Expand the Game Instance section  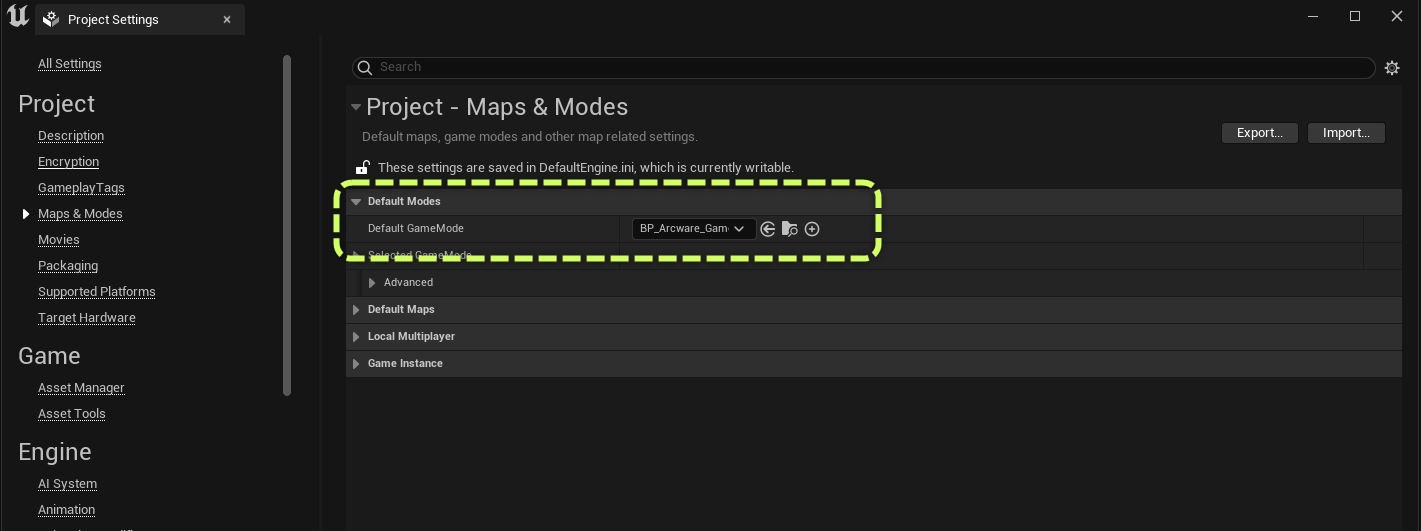coord(356,364)
